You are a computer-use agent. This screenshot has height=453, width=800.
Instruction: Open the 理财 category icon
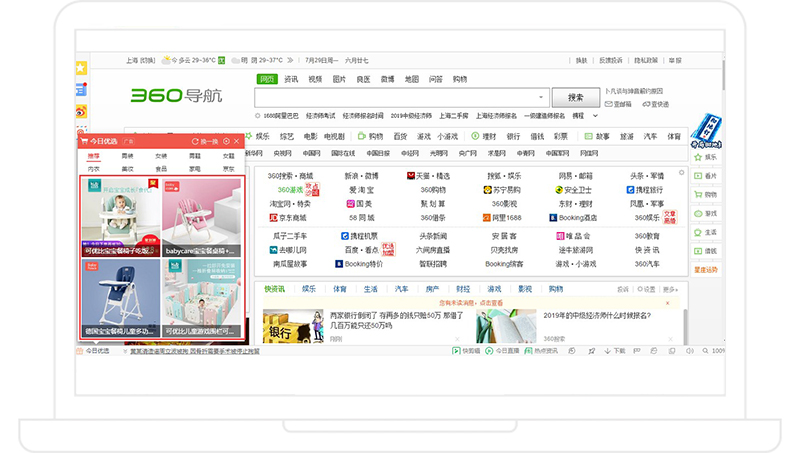(483, 136)
